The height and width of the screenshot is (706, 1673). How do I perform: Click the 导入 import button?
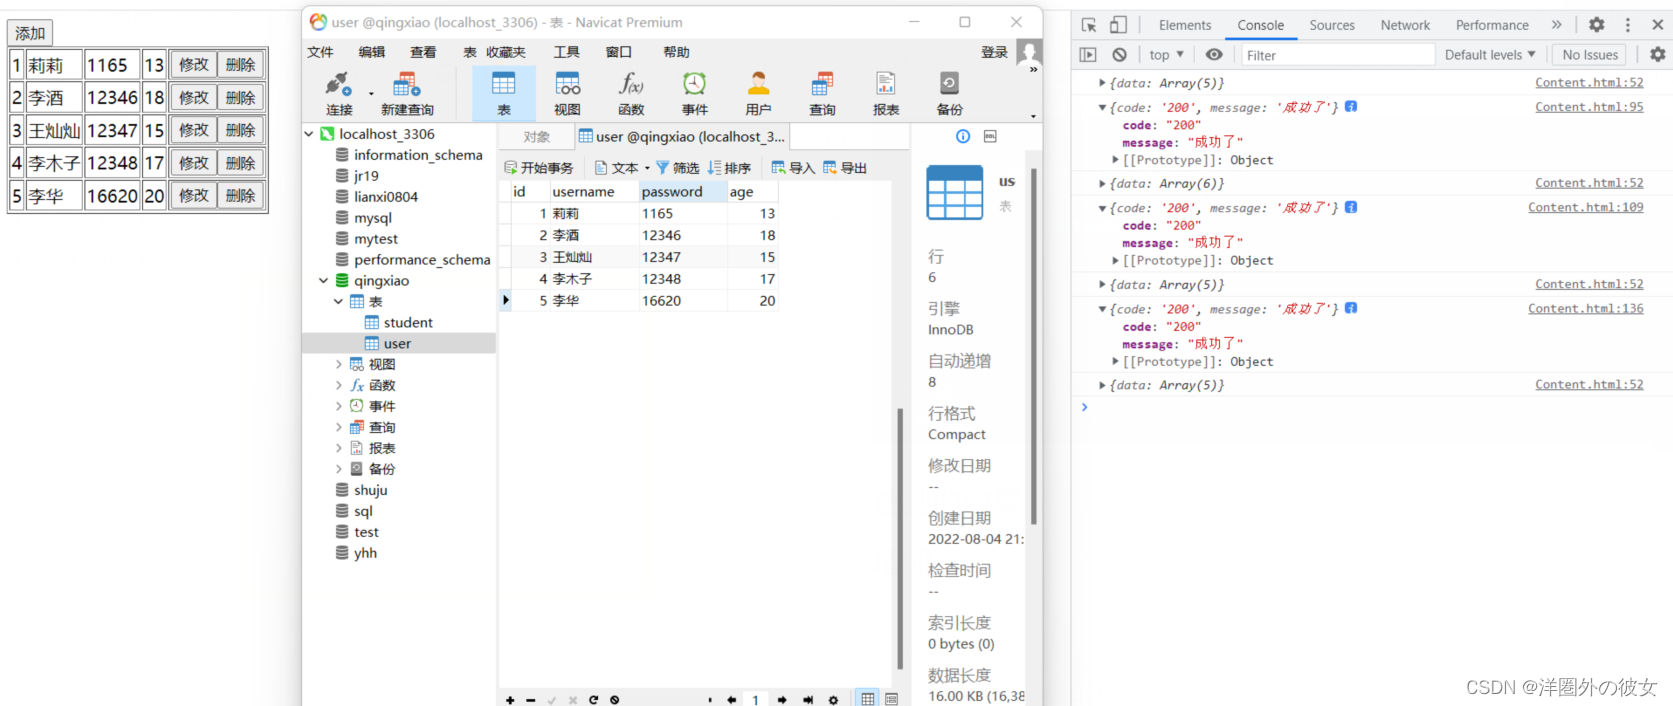(793, 168)
